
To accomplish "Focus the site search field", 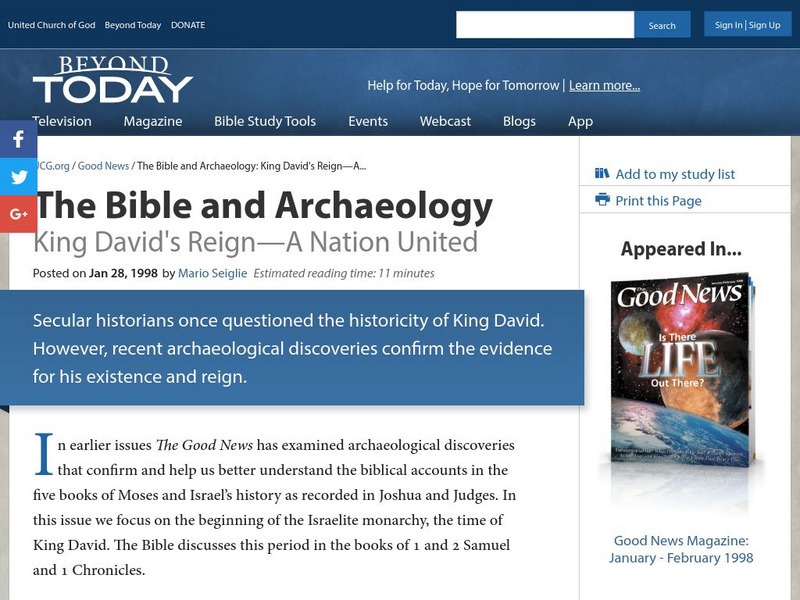I will point(545,25).
